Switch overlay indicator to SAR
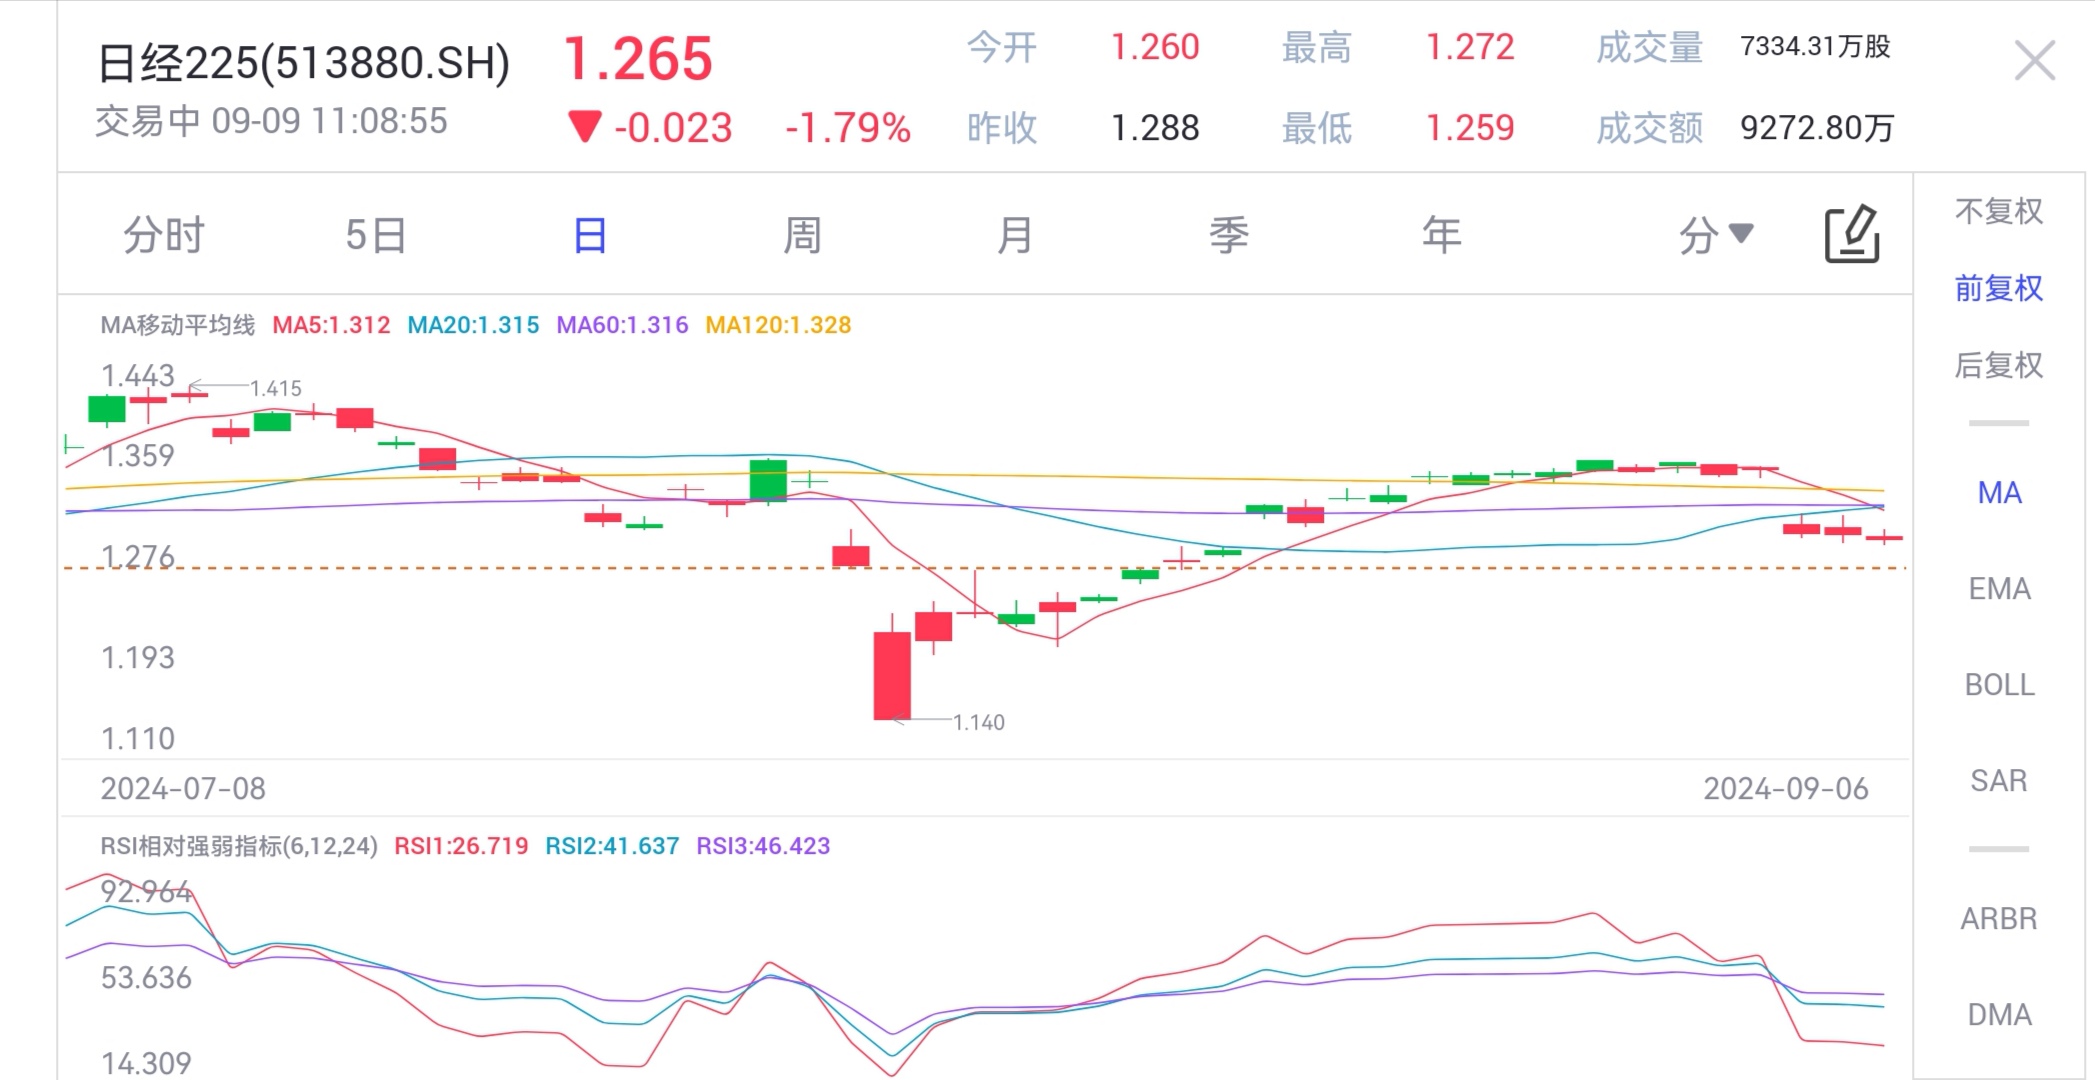 click(1998, 781)
